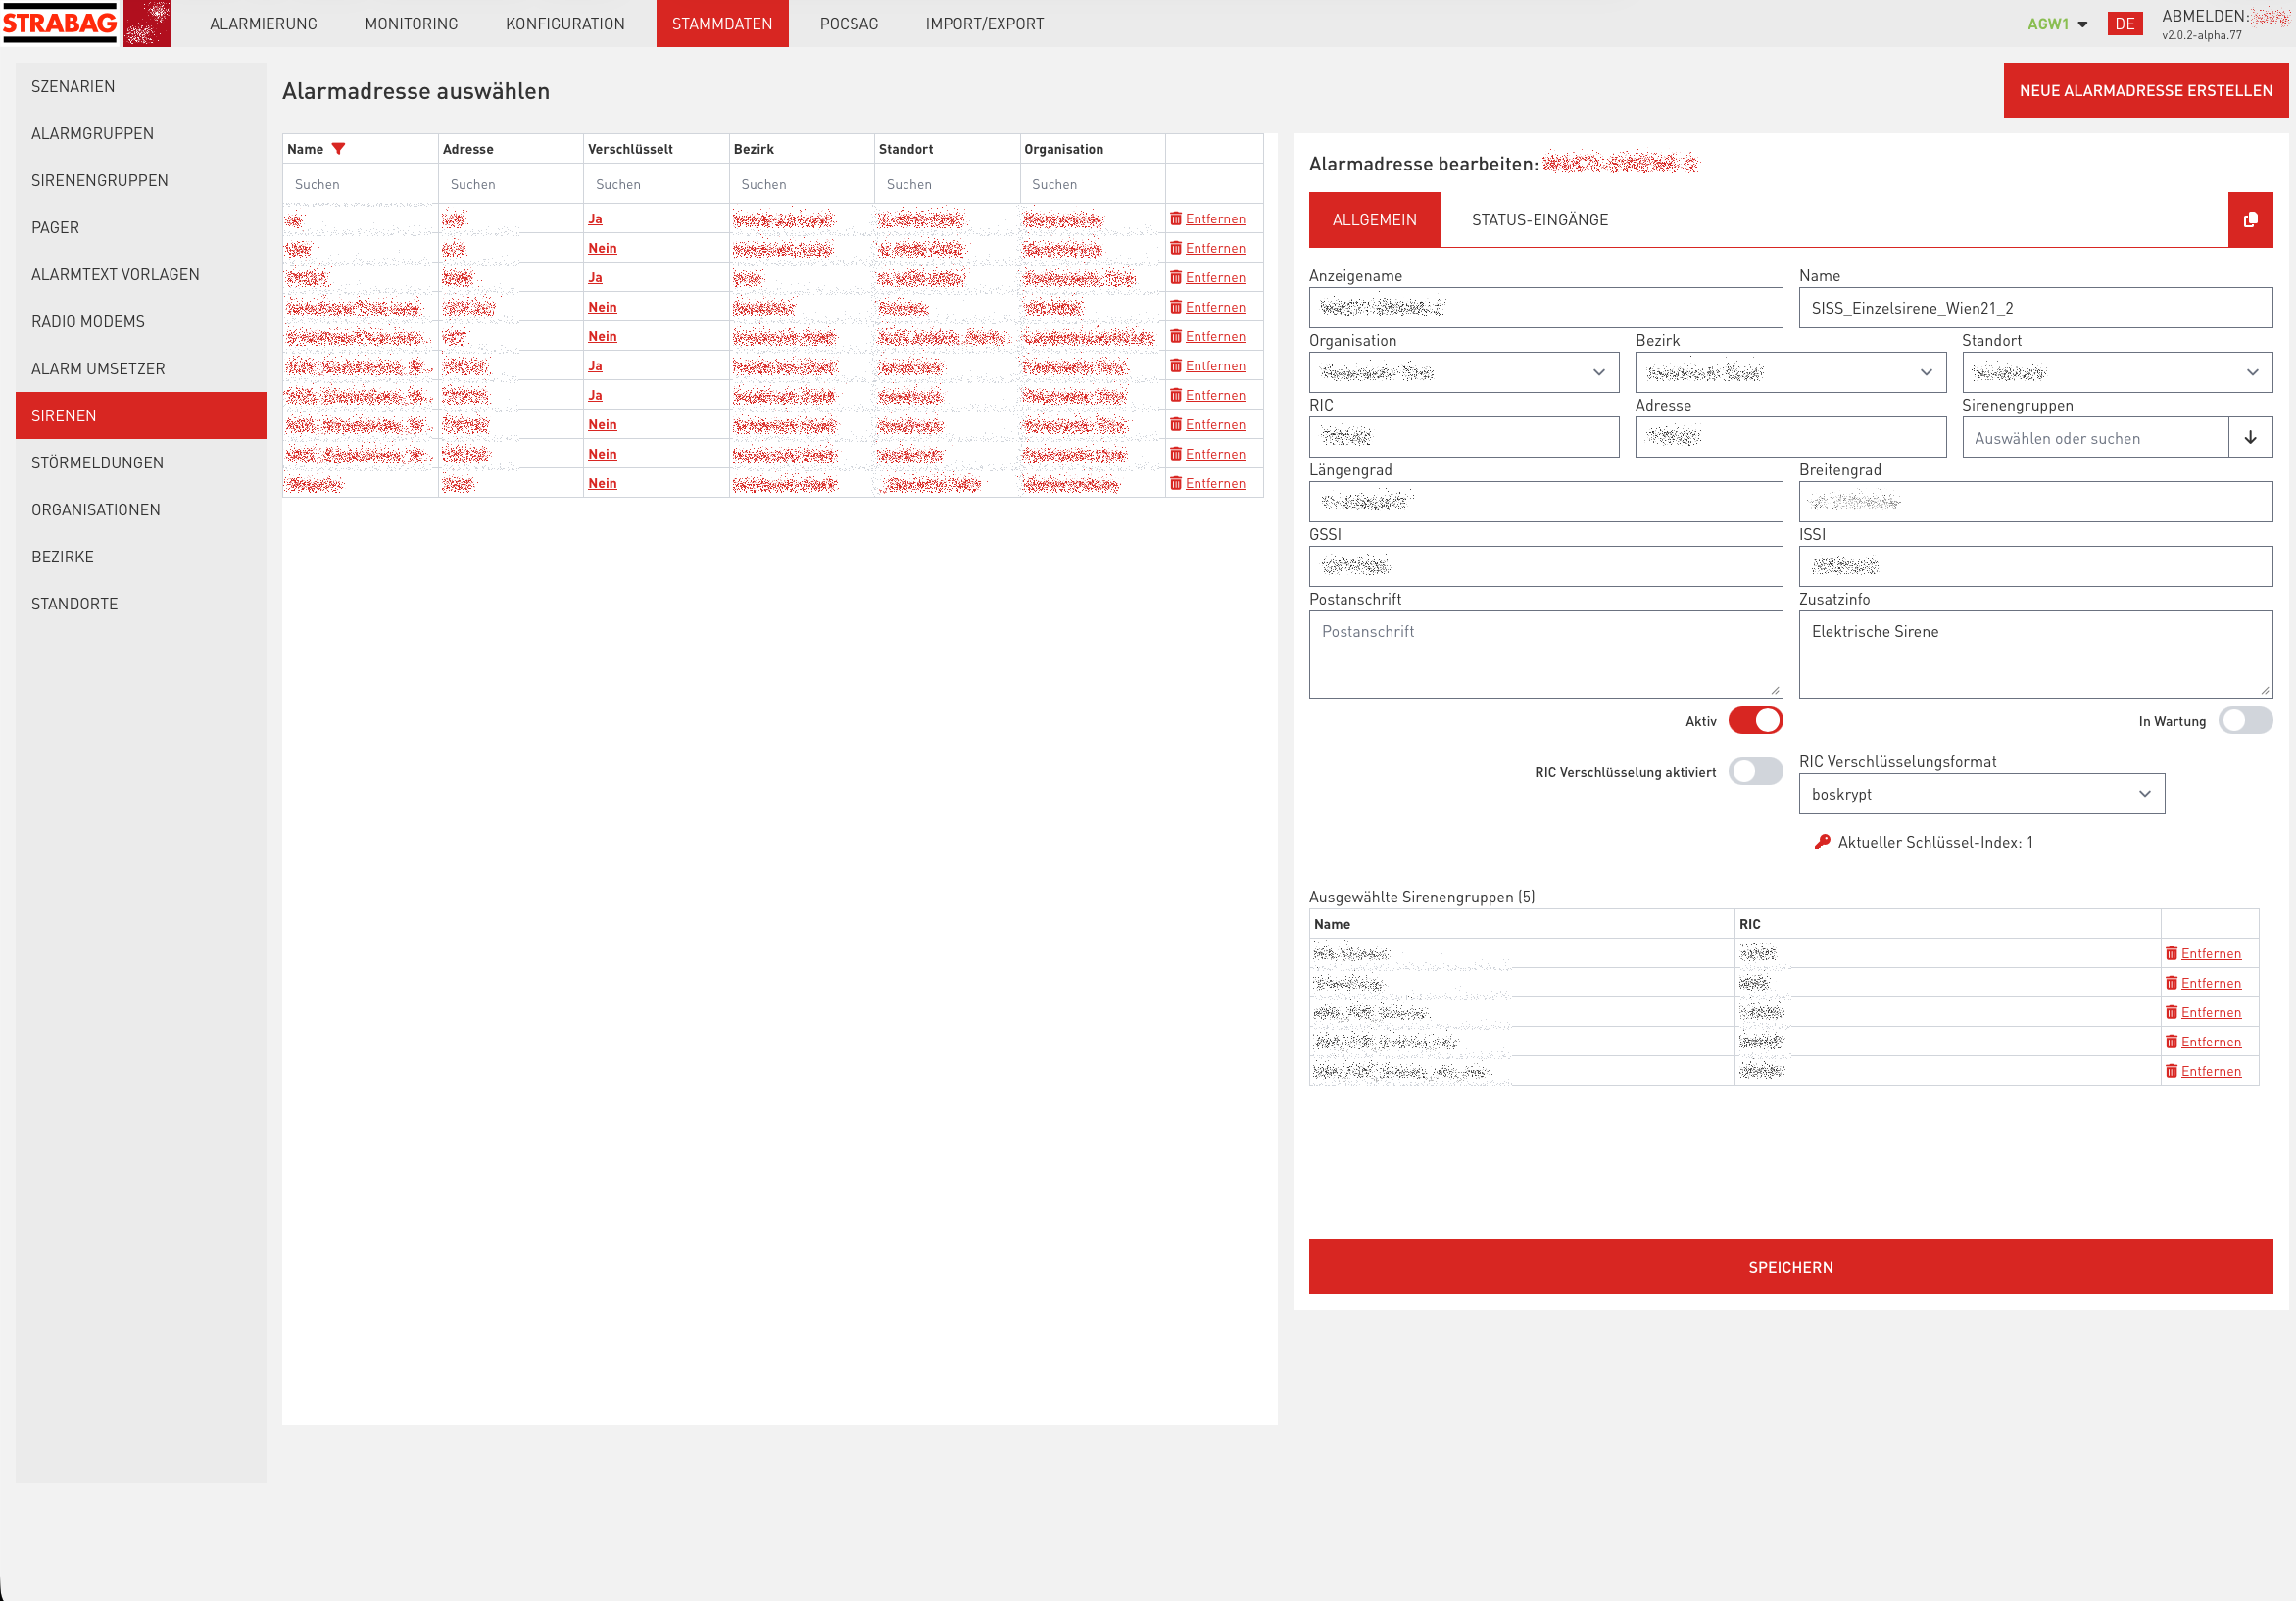The image size is (2296, 1601).
Task: Disable the Aktiv toggle
Action: (1755, 720)
